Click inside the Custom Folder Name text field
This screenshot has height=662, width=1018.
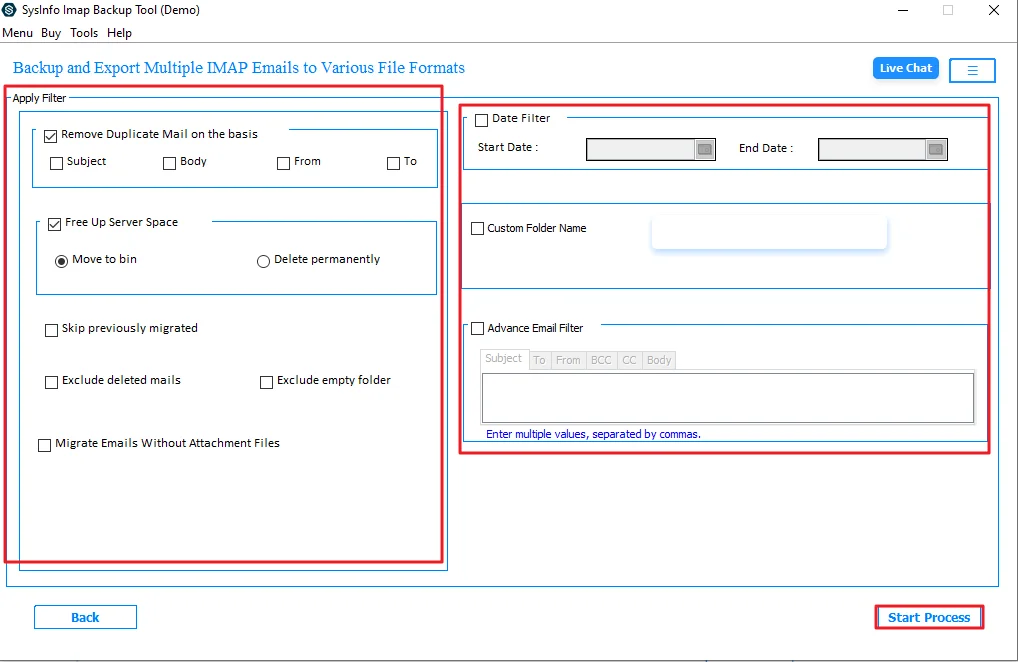[768, 232]
